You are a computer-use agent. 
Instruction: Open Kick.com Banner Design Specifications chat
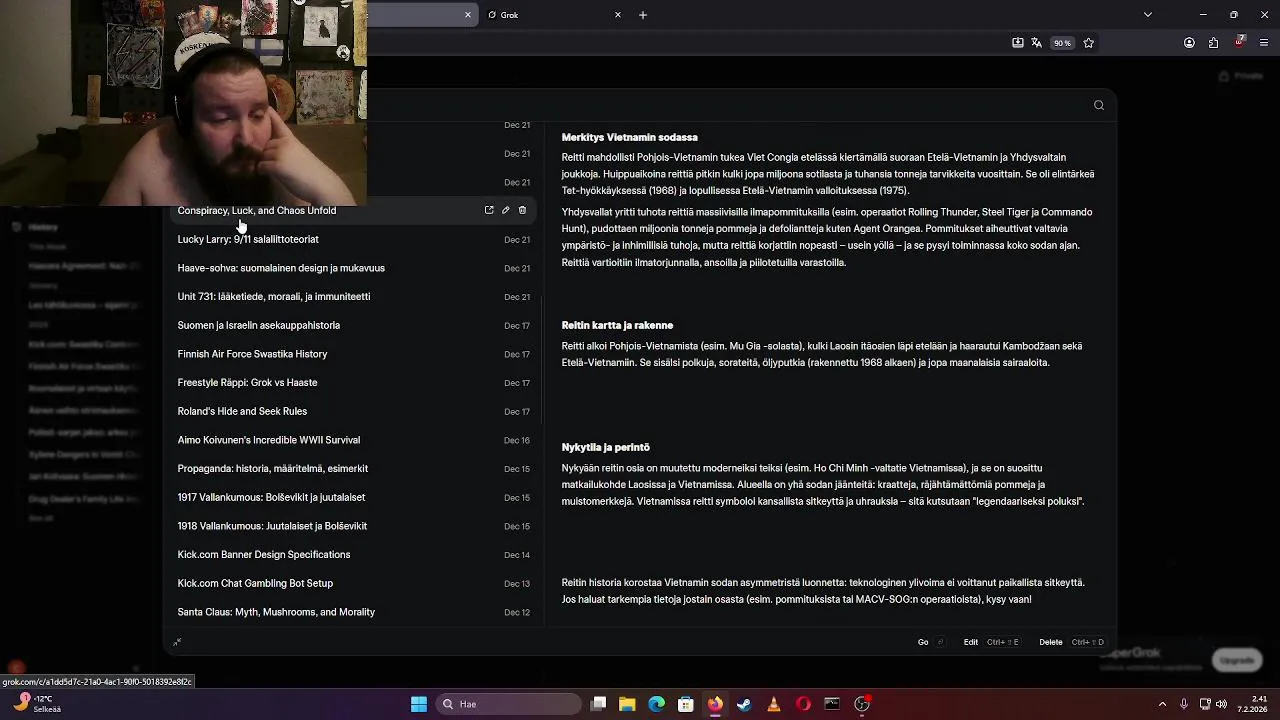[x=264, y=555]
